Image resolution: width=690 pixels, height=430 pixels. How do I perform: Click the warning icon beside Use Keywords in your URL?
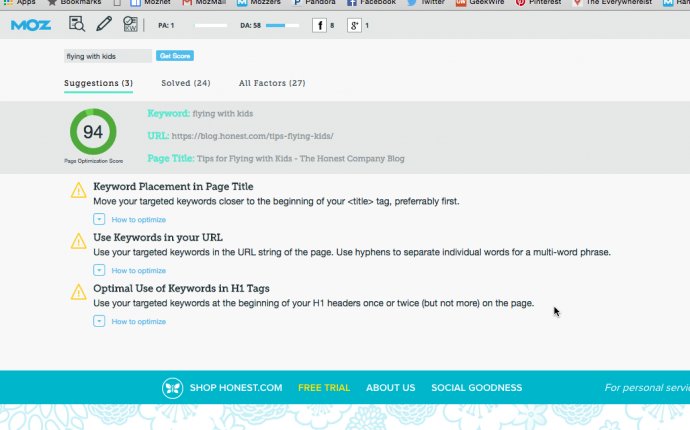click(x=79, y=241)
